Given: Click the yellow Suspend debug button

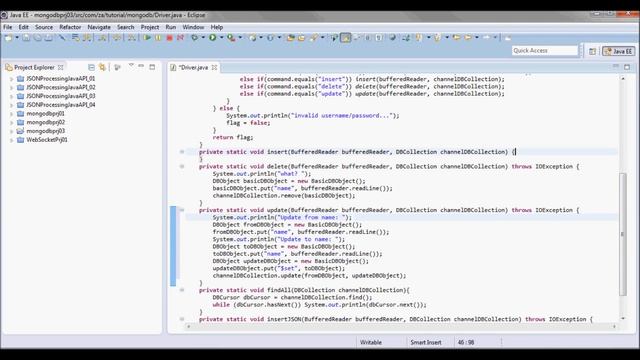Looking at the screenshot, I should (x=158, y=38).
